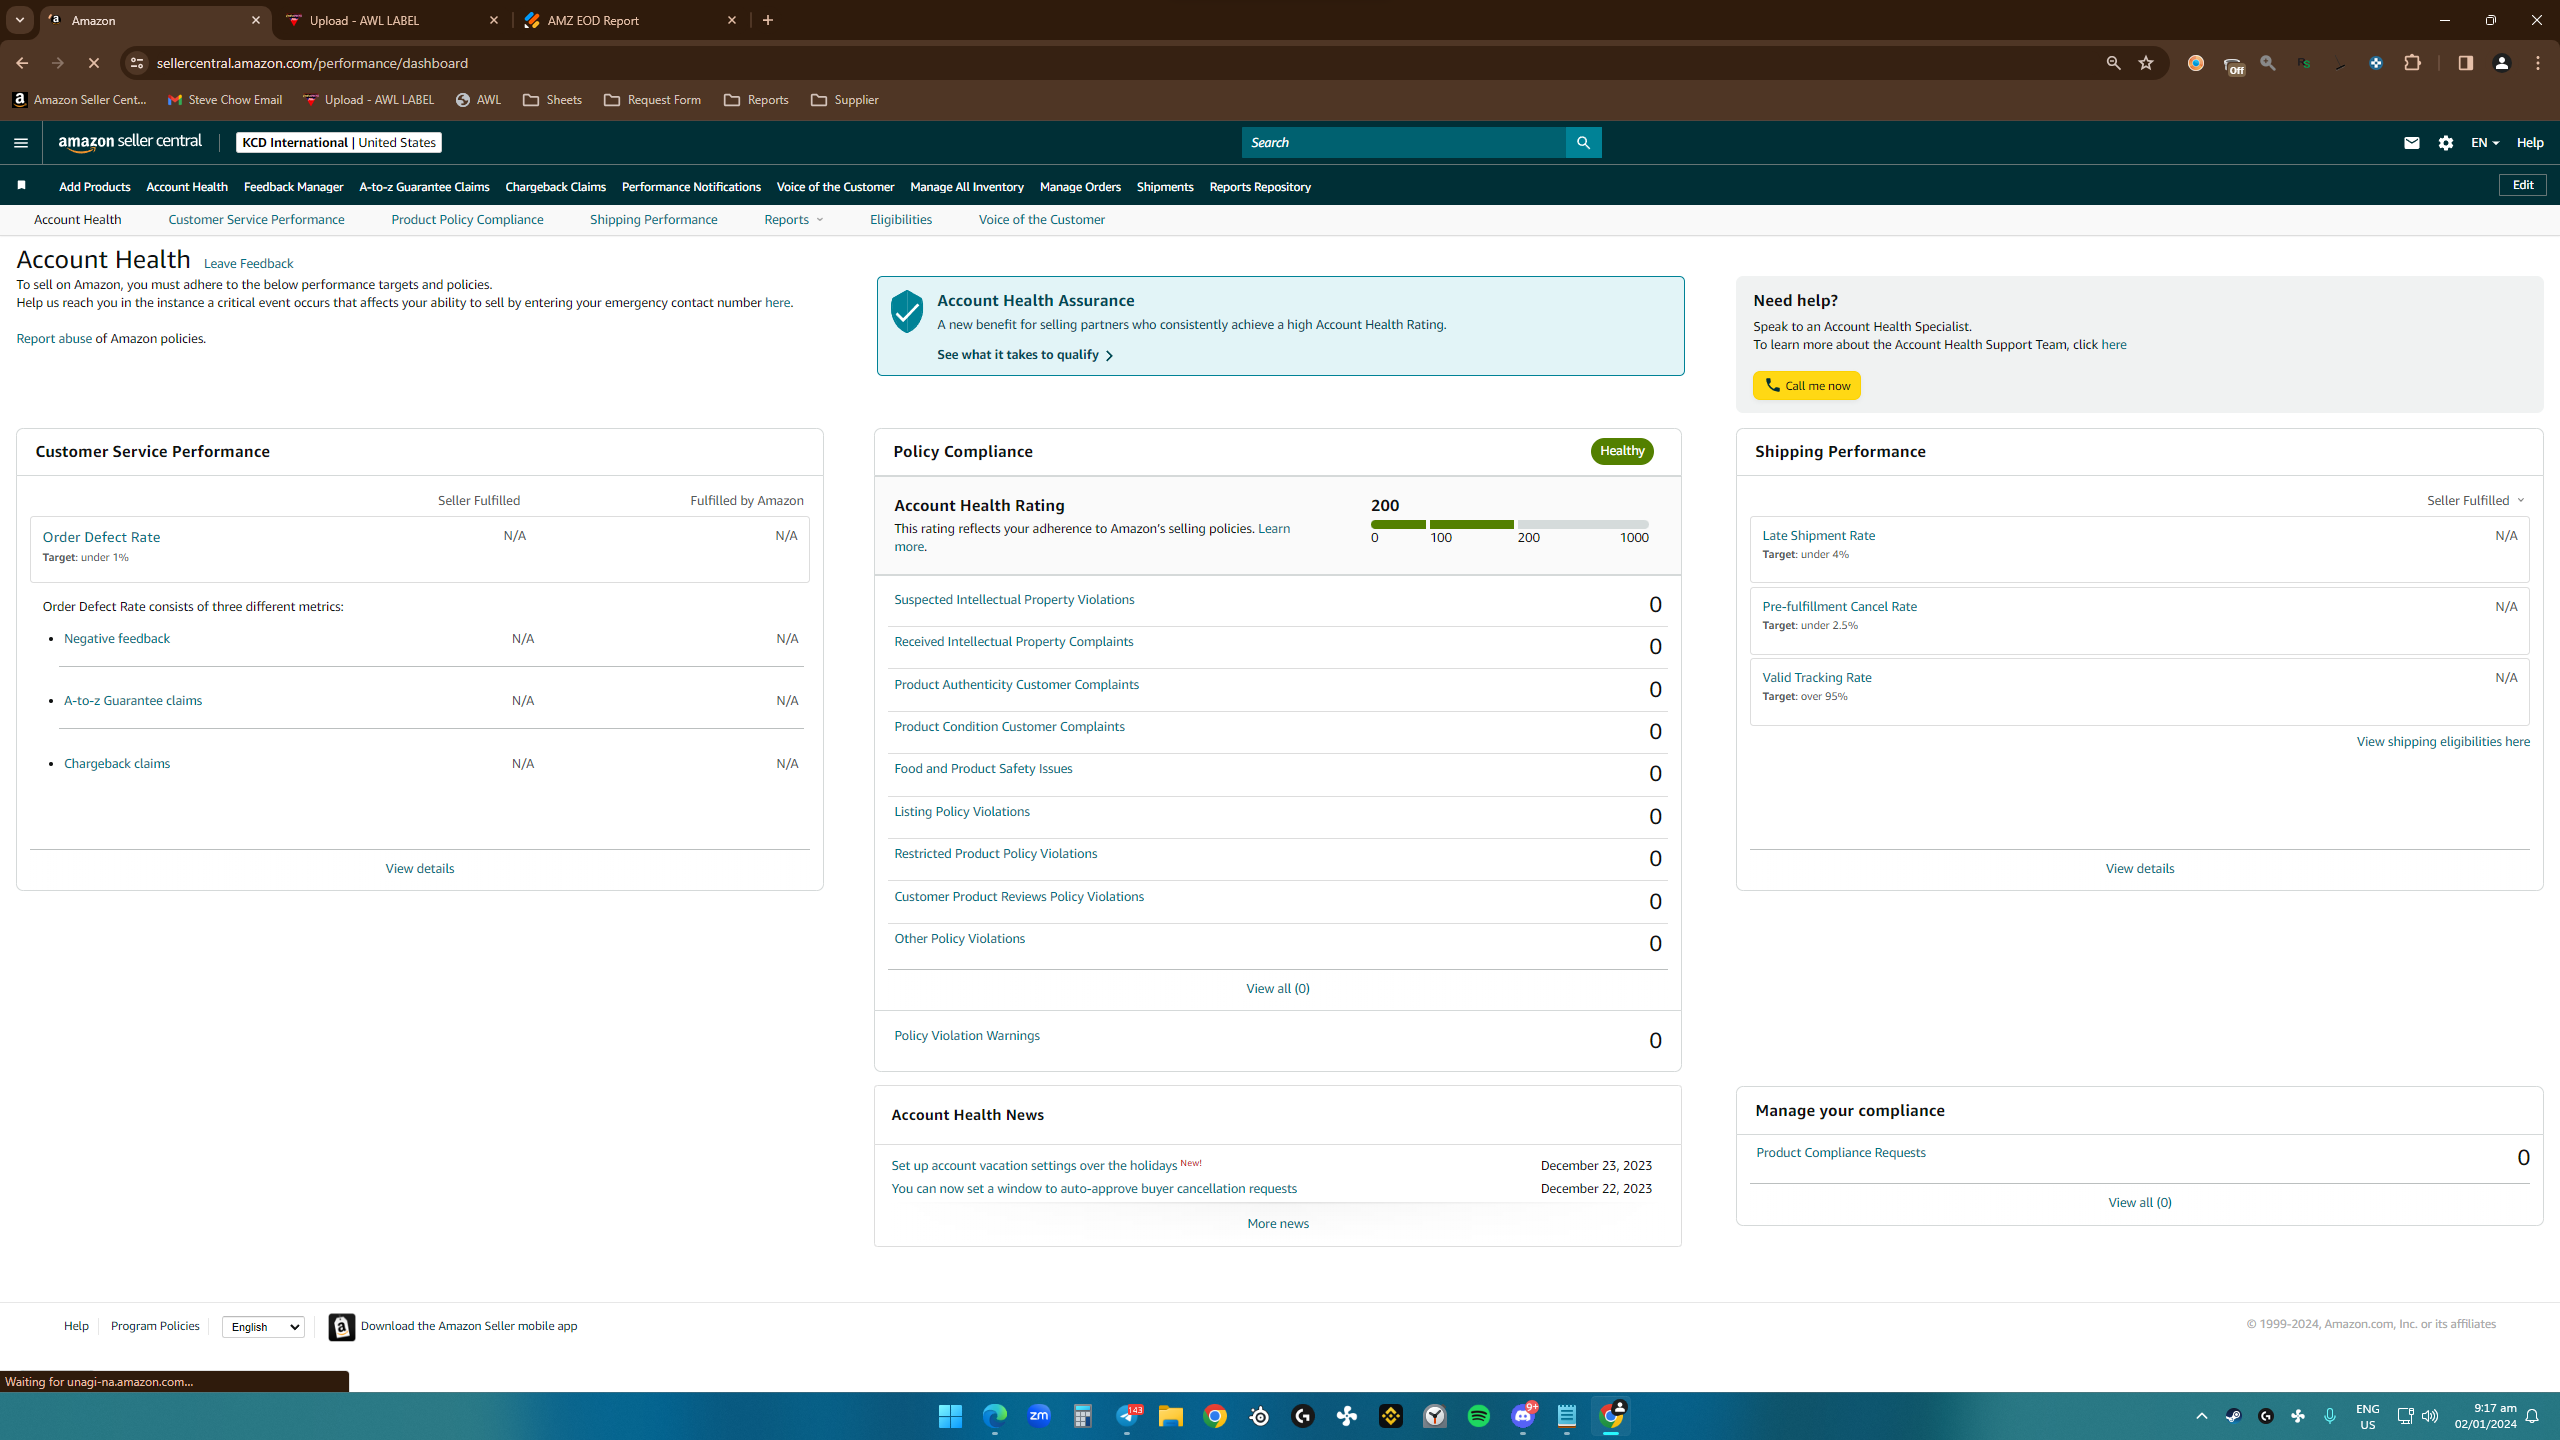
Task: Open Manage All Inventory menu item
Action: point(966,187)
